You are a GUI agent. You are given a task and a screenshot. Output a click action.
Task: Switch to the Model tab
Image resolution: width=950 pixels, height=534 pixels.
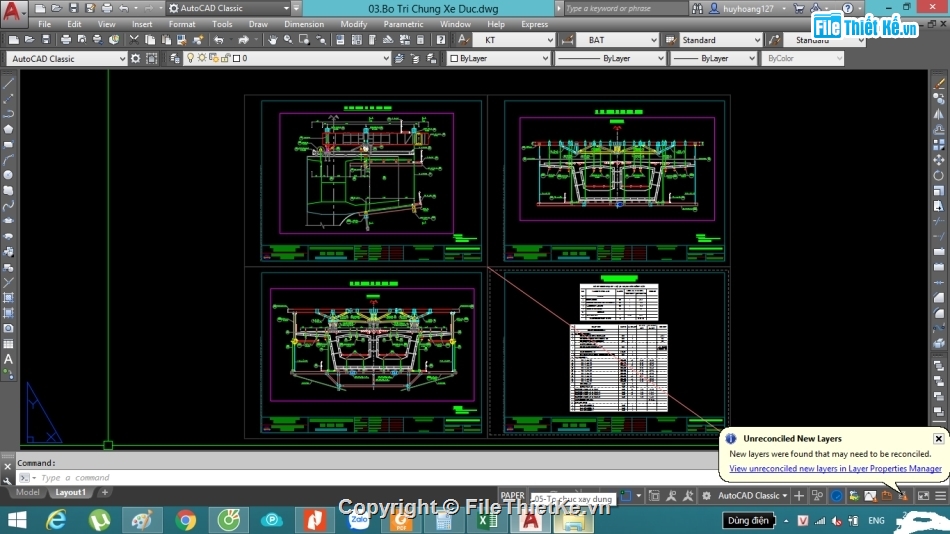[27, 492]
